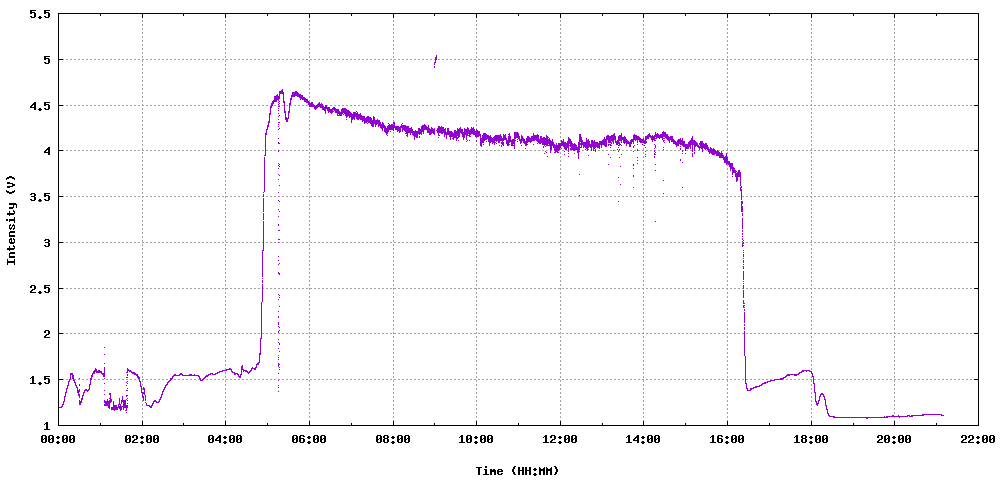
Task: Click the 2 intensity tick label
Action: [45, 334]
